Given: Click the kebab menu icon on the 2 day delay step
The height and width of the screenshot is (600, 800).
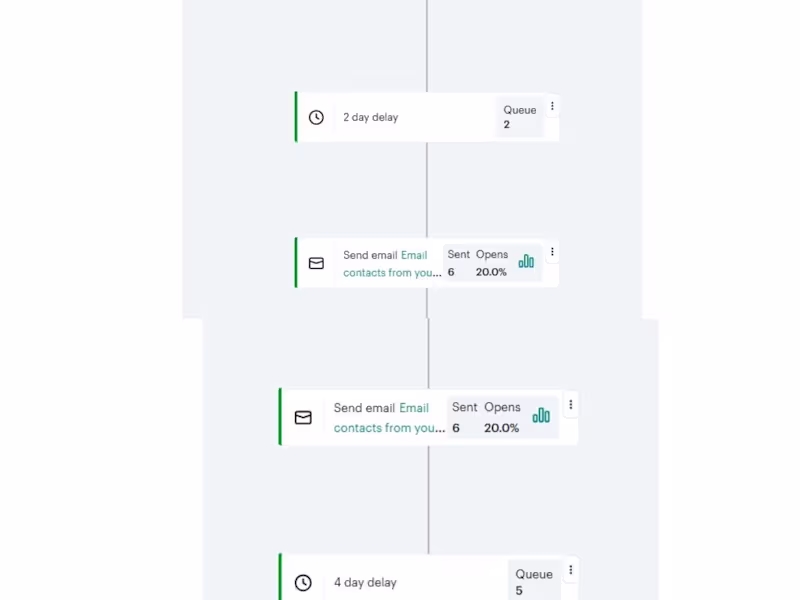Looking at the screenshot, I should 553,105.
